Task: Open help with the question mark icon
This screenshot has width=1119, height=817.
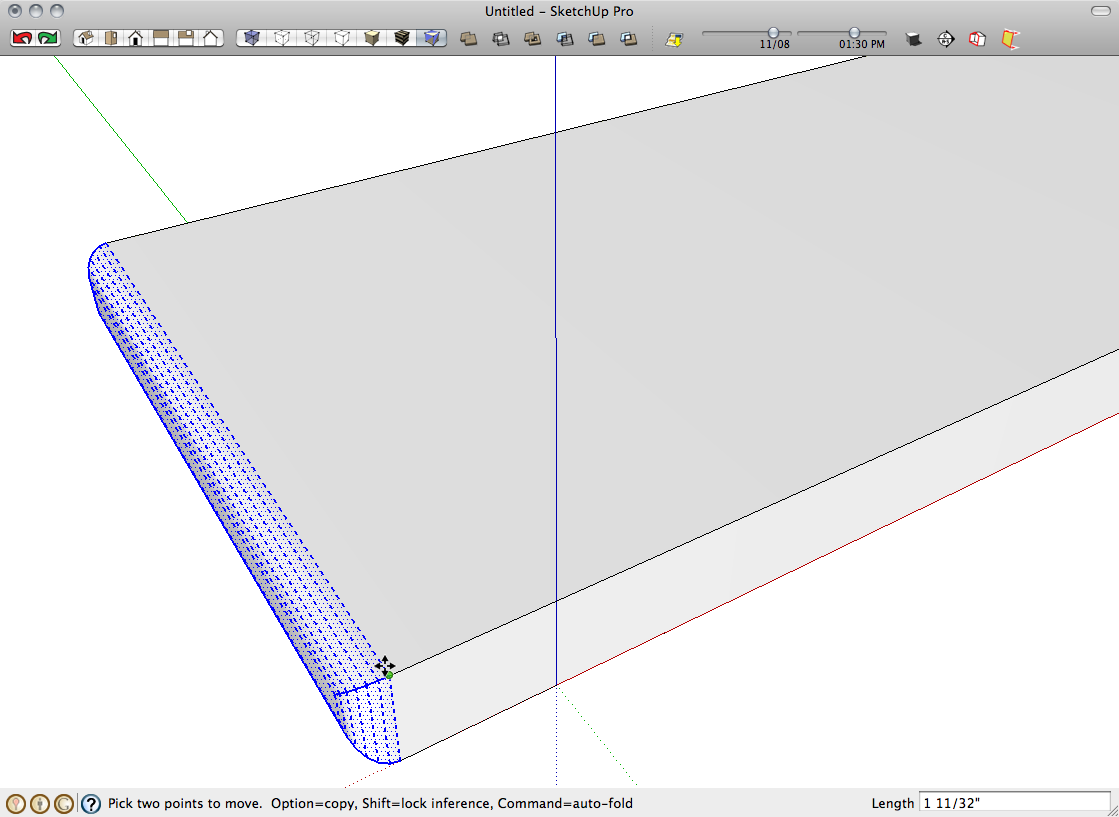Action: coord(91,803)
